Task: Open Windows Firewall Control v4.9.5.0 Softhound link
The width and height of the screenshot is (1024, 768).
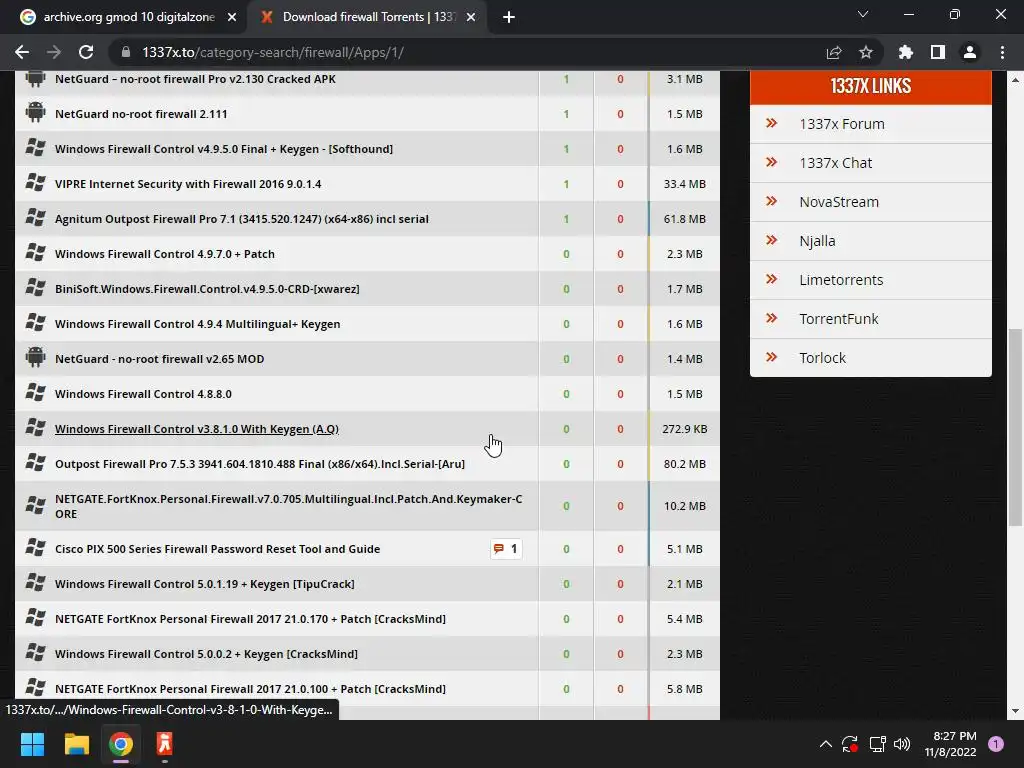Action: point(224,149)
